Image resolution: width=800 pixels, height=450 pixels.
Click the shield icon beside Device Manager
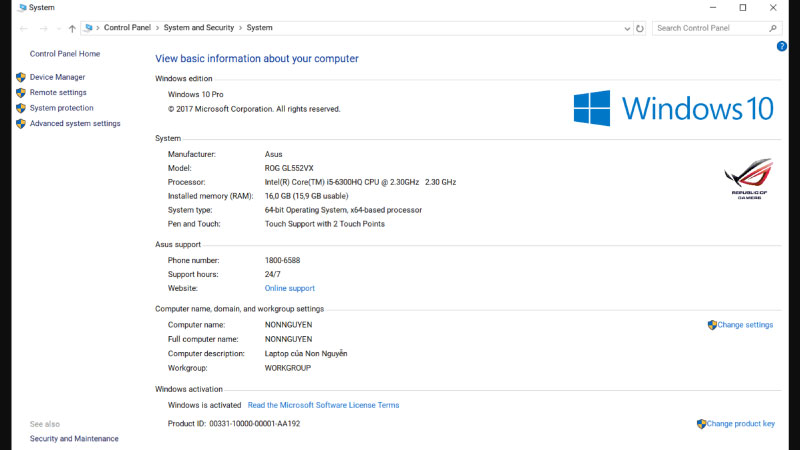(x=20, y=77)
